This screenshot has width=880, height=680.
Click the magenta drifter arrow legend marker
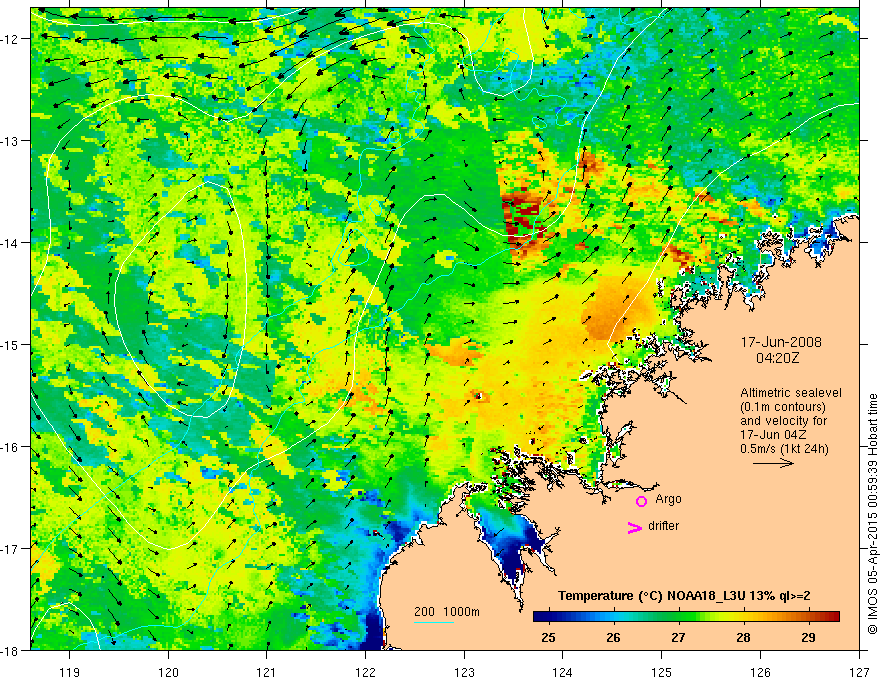point(635,528)
